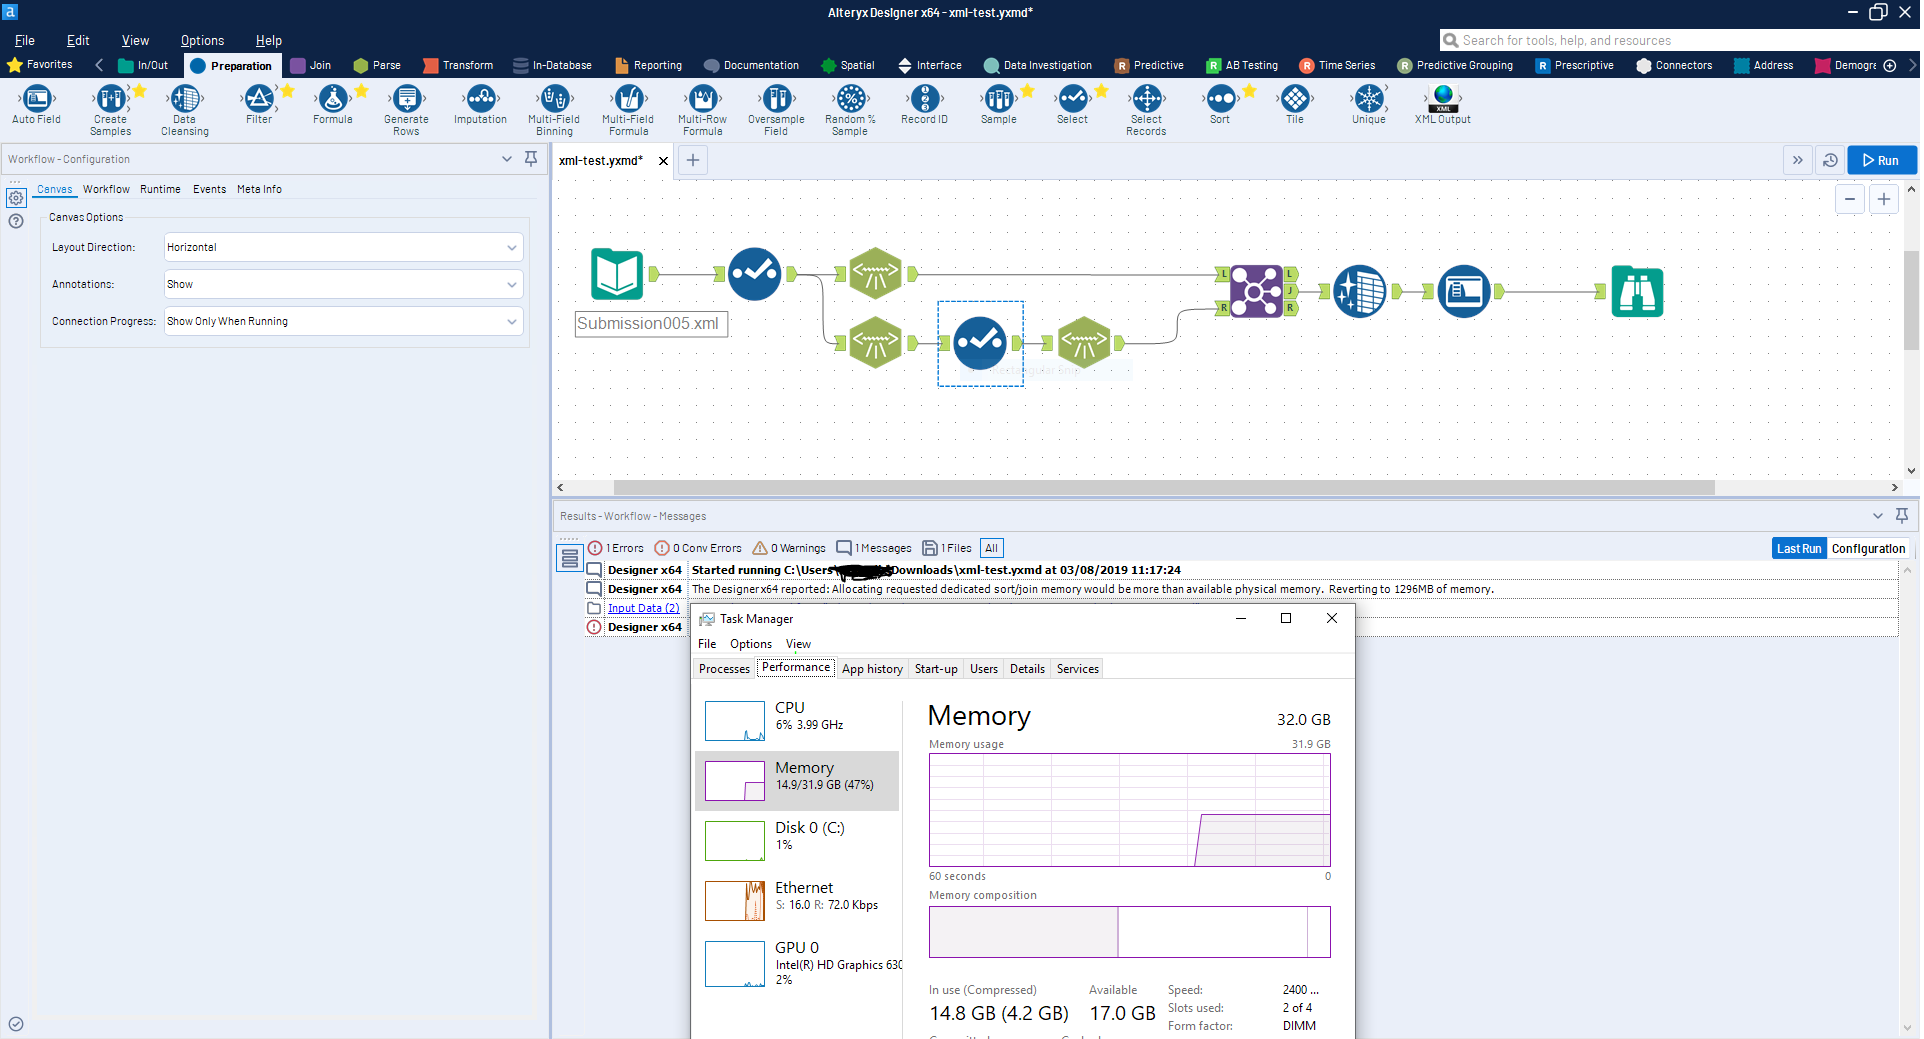Add the Sort tool
The width and height of the screenshot is (1924, 1039).
pos(1220,105)
